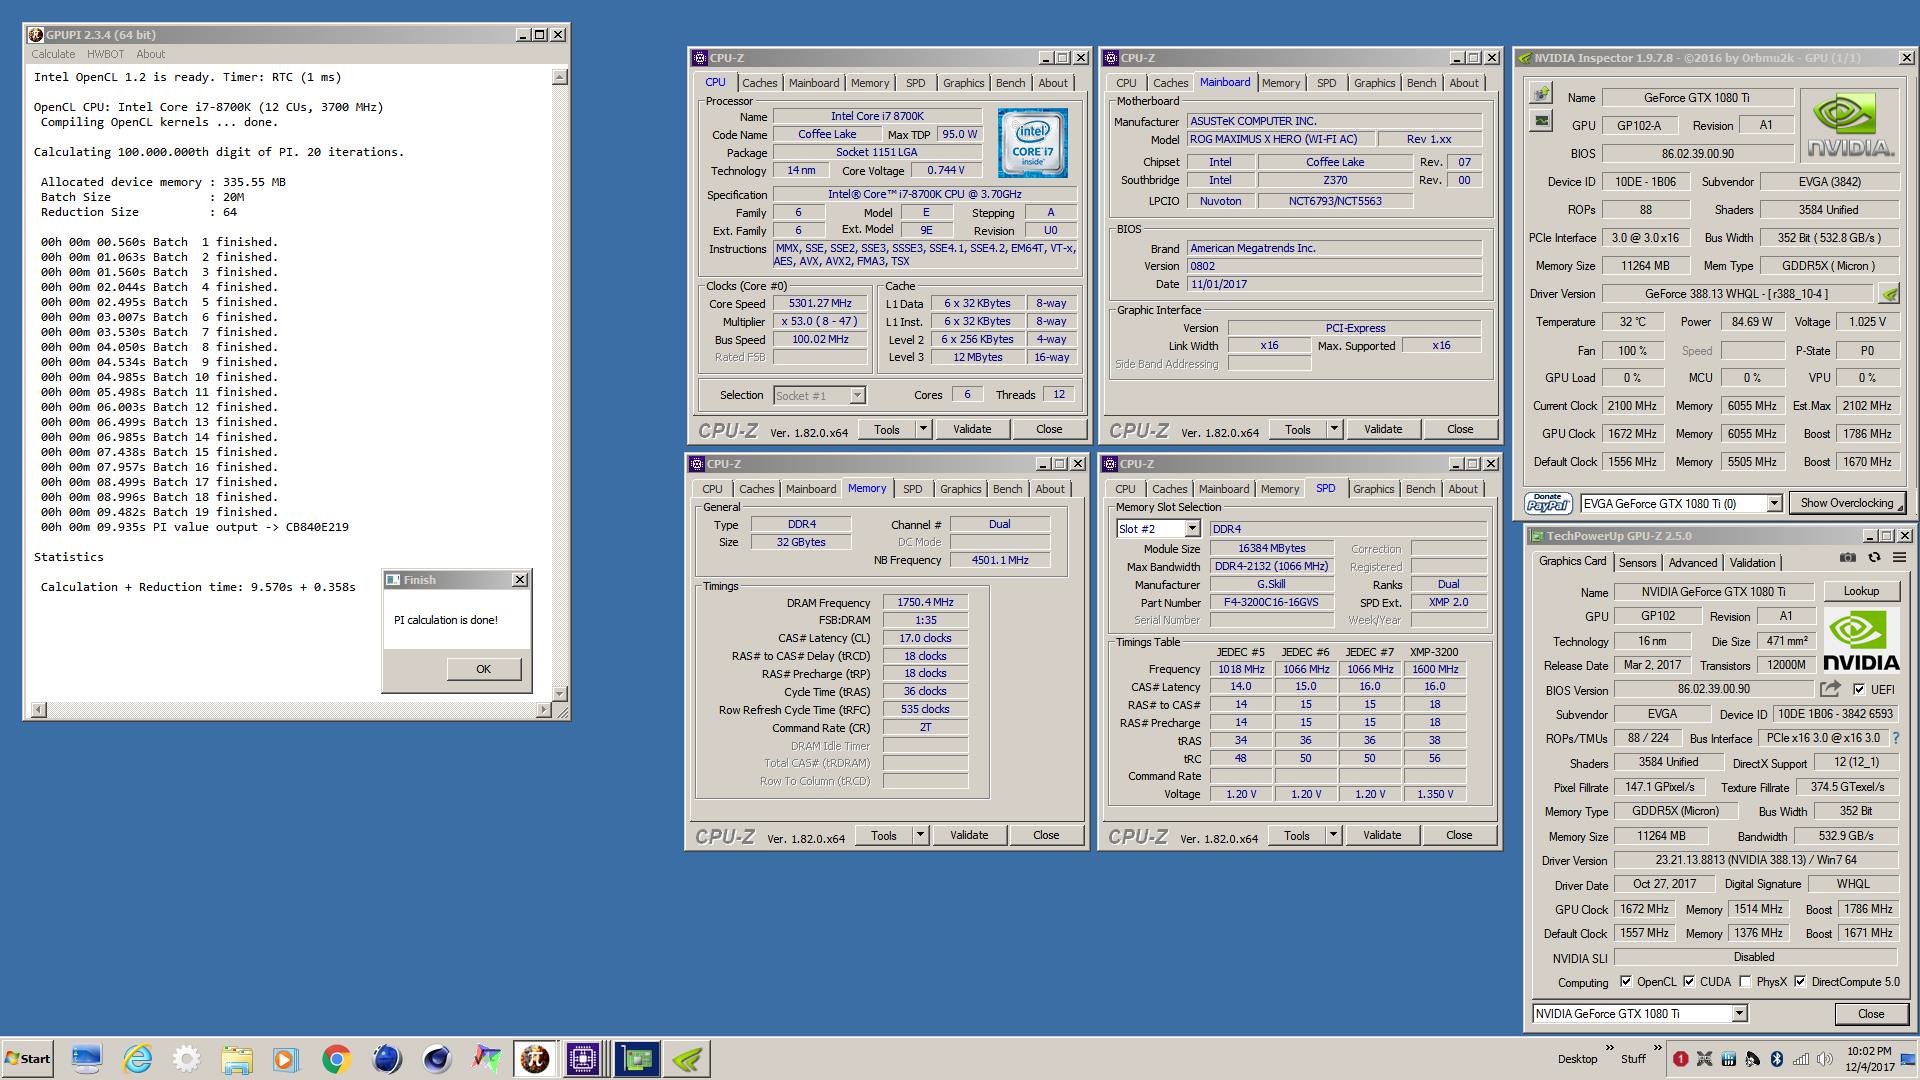Click the Stuff toolbar label on taskbar

[x=1633, y=1059]
